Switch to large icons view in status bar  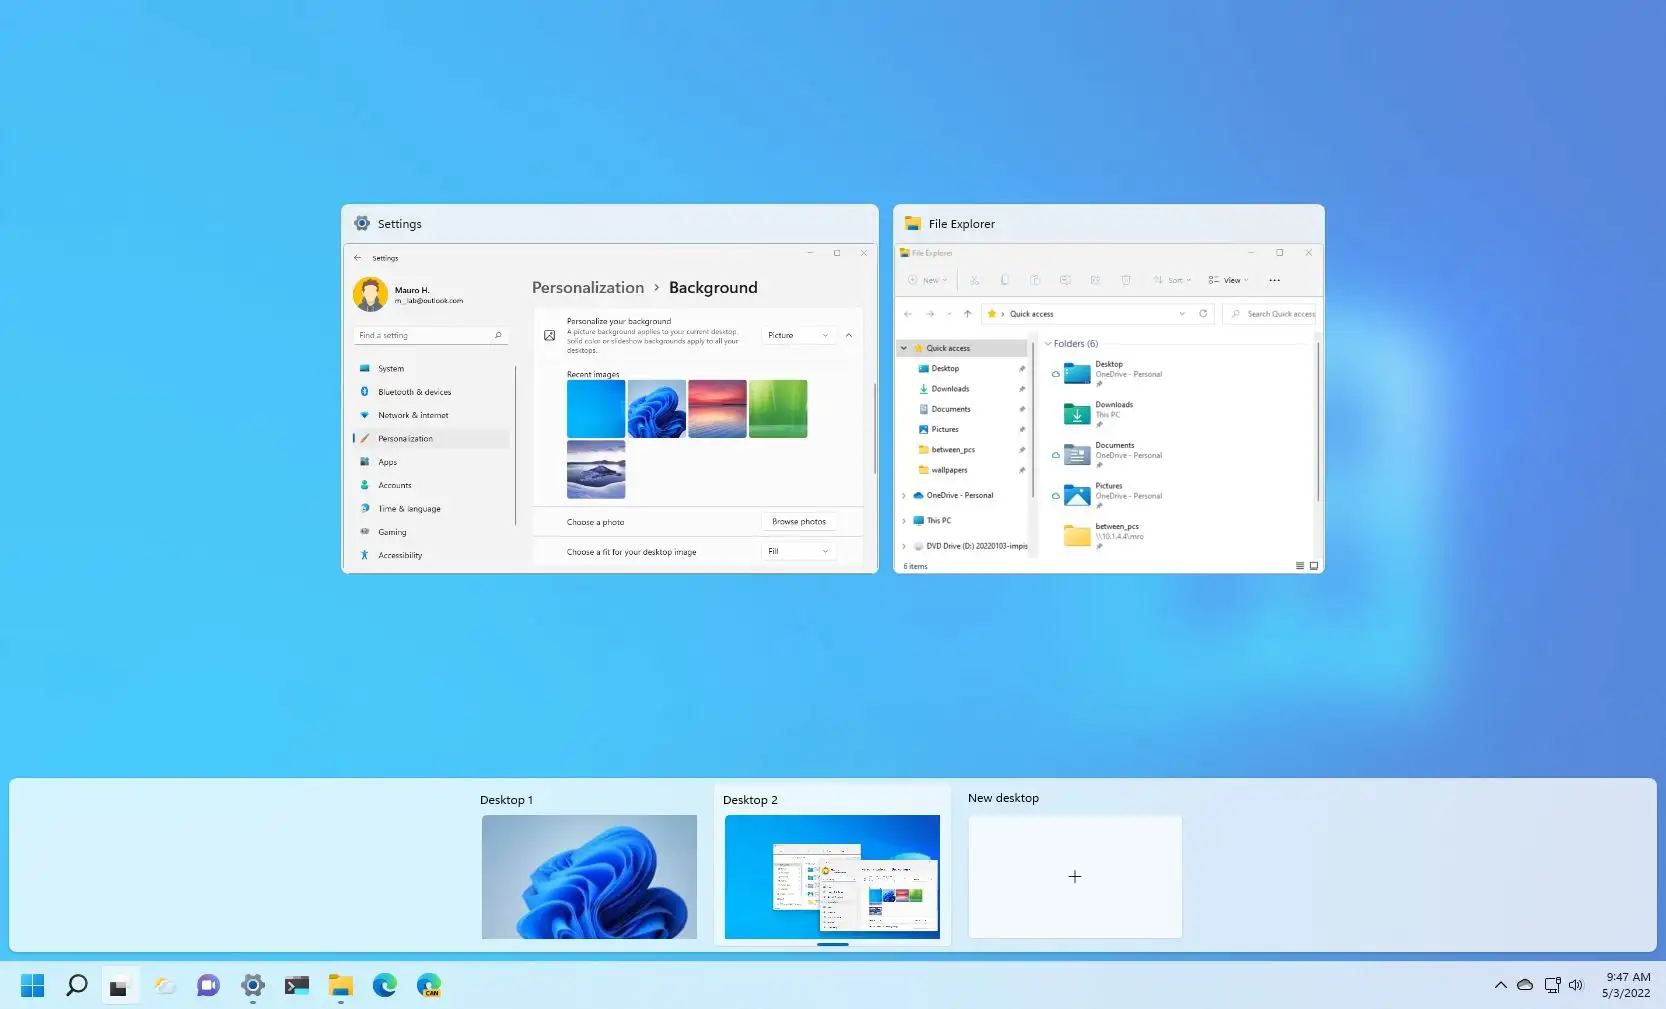coord(1314,566)
